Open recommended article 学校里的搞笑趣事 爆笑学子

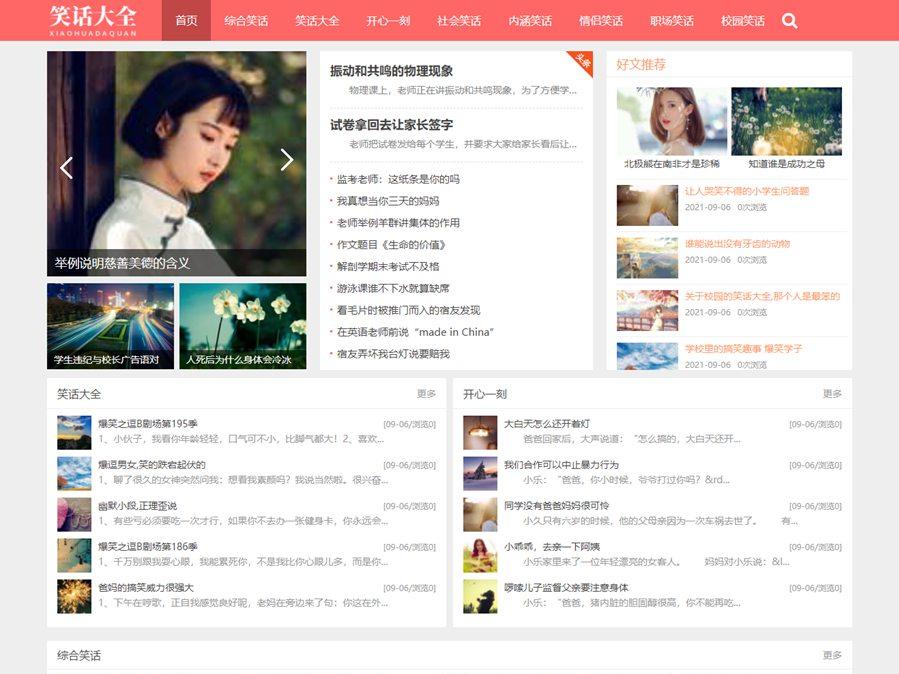(744, 348)
